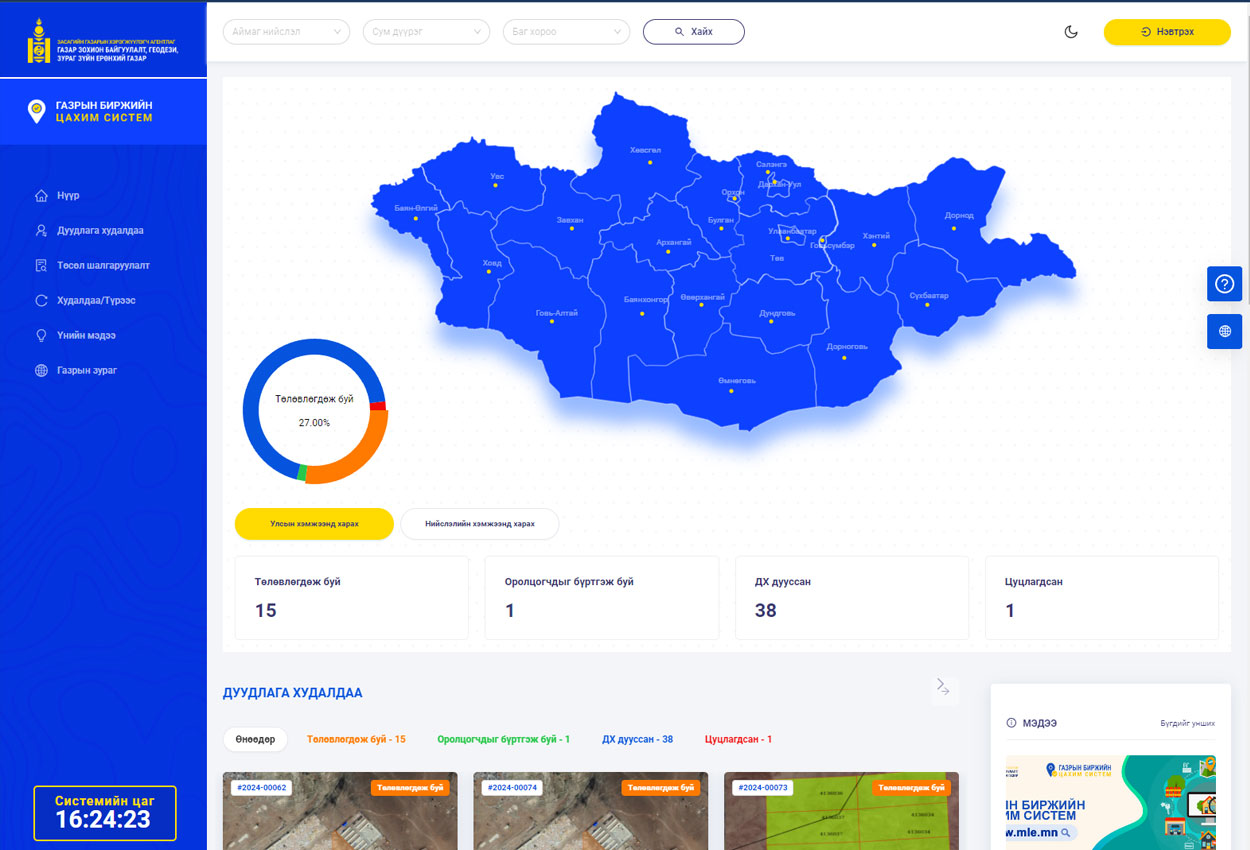Click the home icon beside Нүүр
This screenshot has height=850, width=1250.
point(41,196)
